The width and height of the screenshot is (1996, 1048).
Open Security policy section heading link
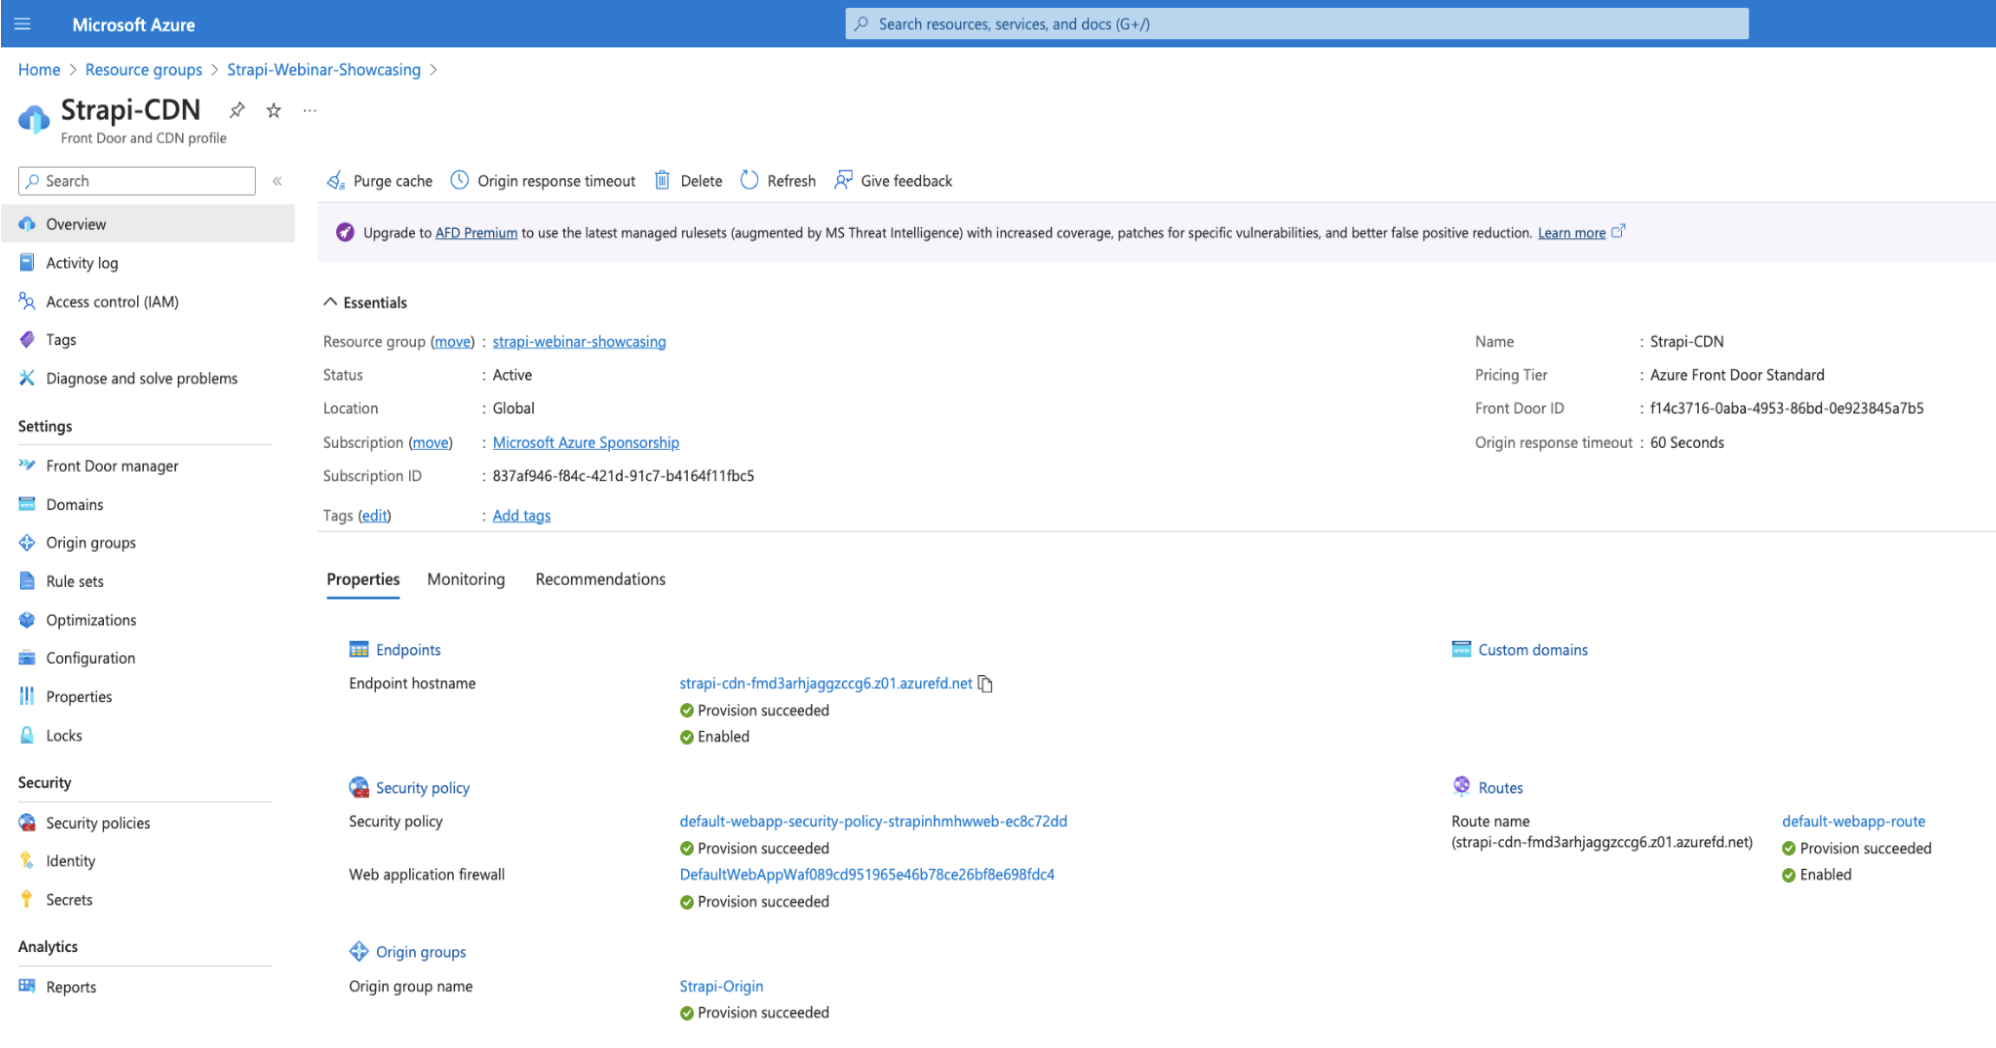422,788
